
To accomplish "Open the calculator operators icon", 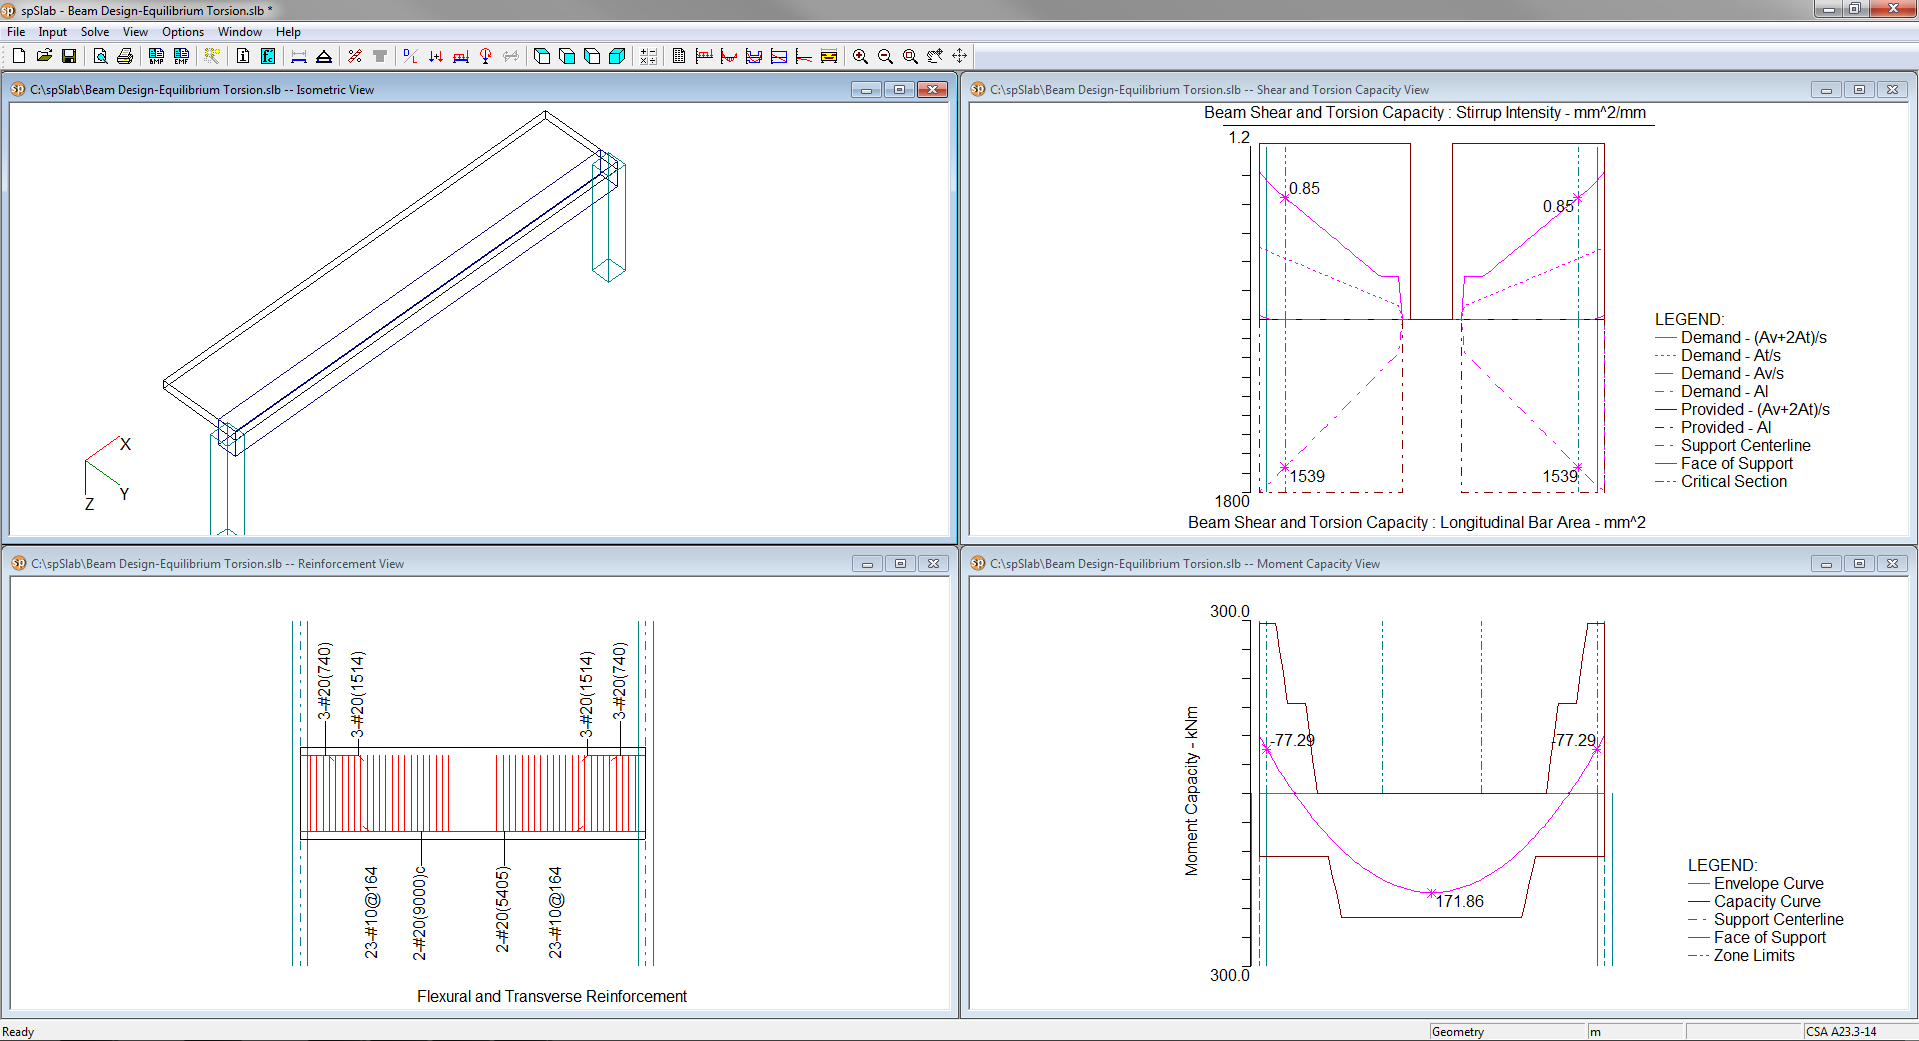I will 648,56.
